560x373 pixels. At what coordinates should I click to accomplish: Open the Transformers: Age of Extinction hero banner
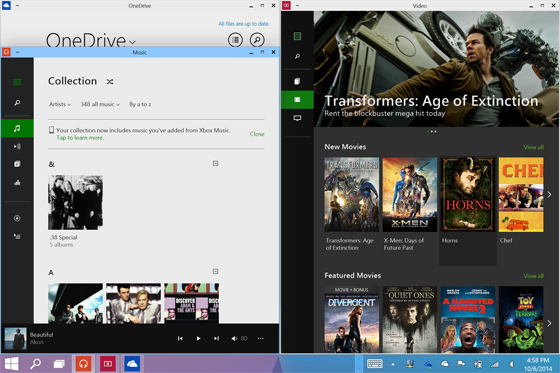pyautogui.click(x=436, y=69)
